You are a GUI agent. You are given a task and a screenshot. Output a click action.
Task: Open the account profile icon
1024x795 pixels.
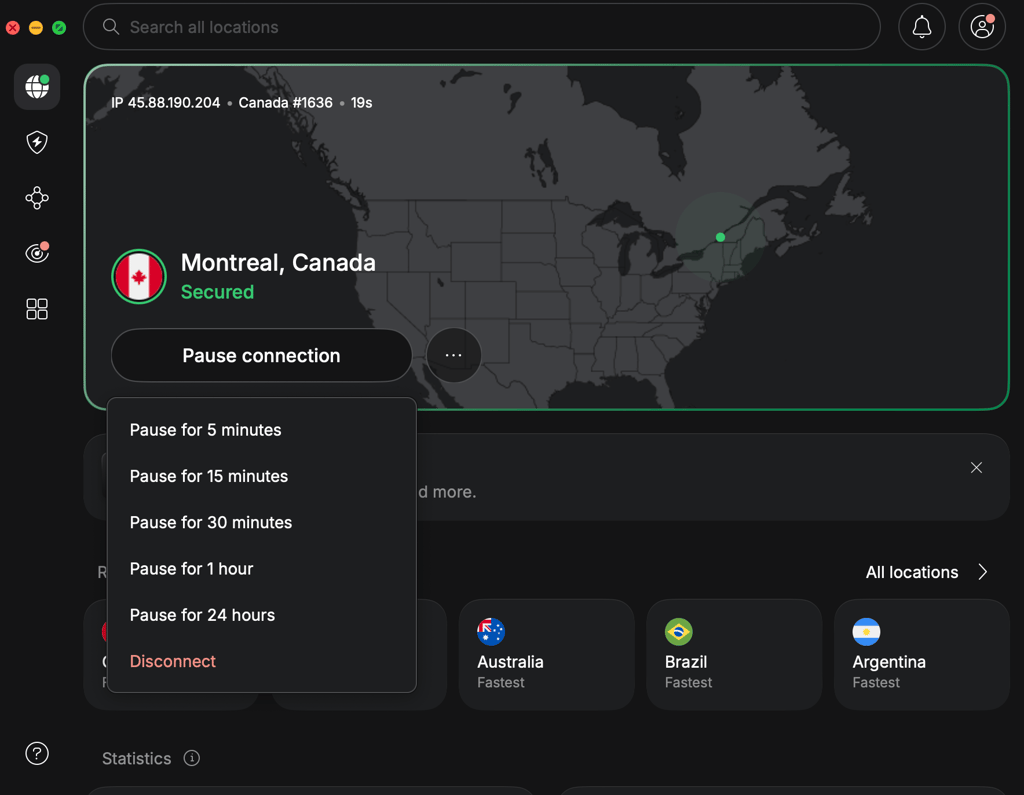[x=982, y=27]
